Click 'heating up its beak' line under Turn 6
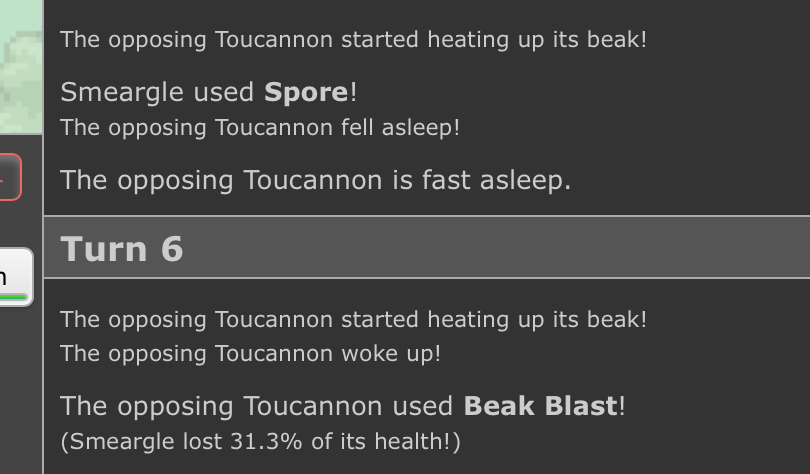Image resolution: width=810 pixels, height=474 pixels. [x=353, y=320]
